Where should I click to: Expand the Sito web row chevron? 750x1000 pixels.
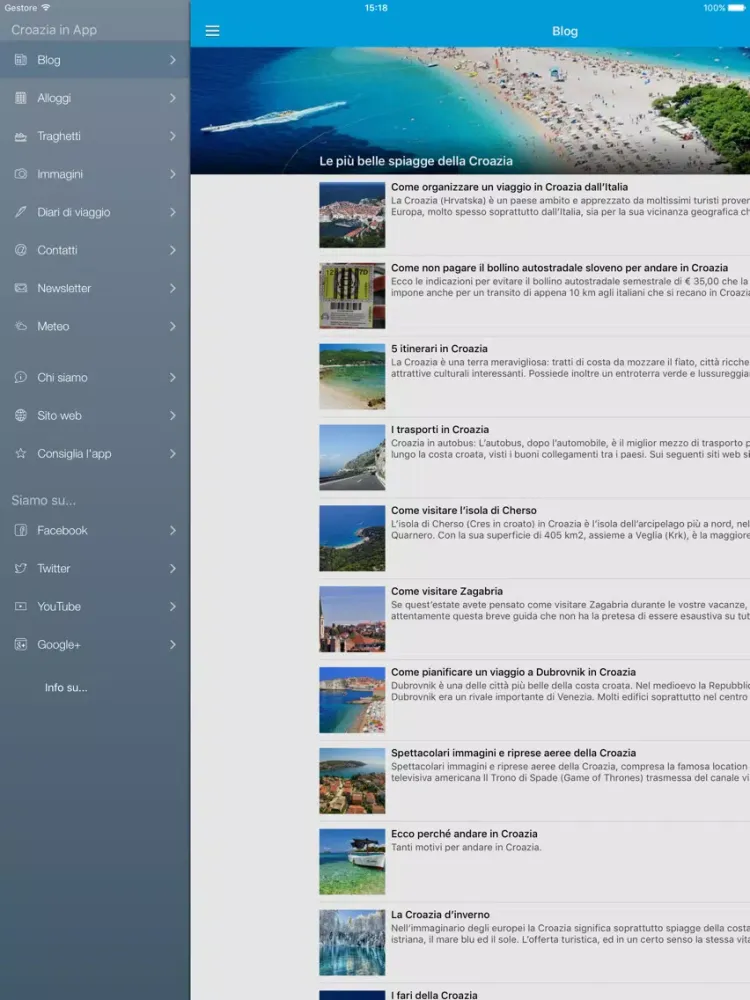tap(173, 416)
